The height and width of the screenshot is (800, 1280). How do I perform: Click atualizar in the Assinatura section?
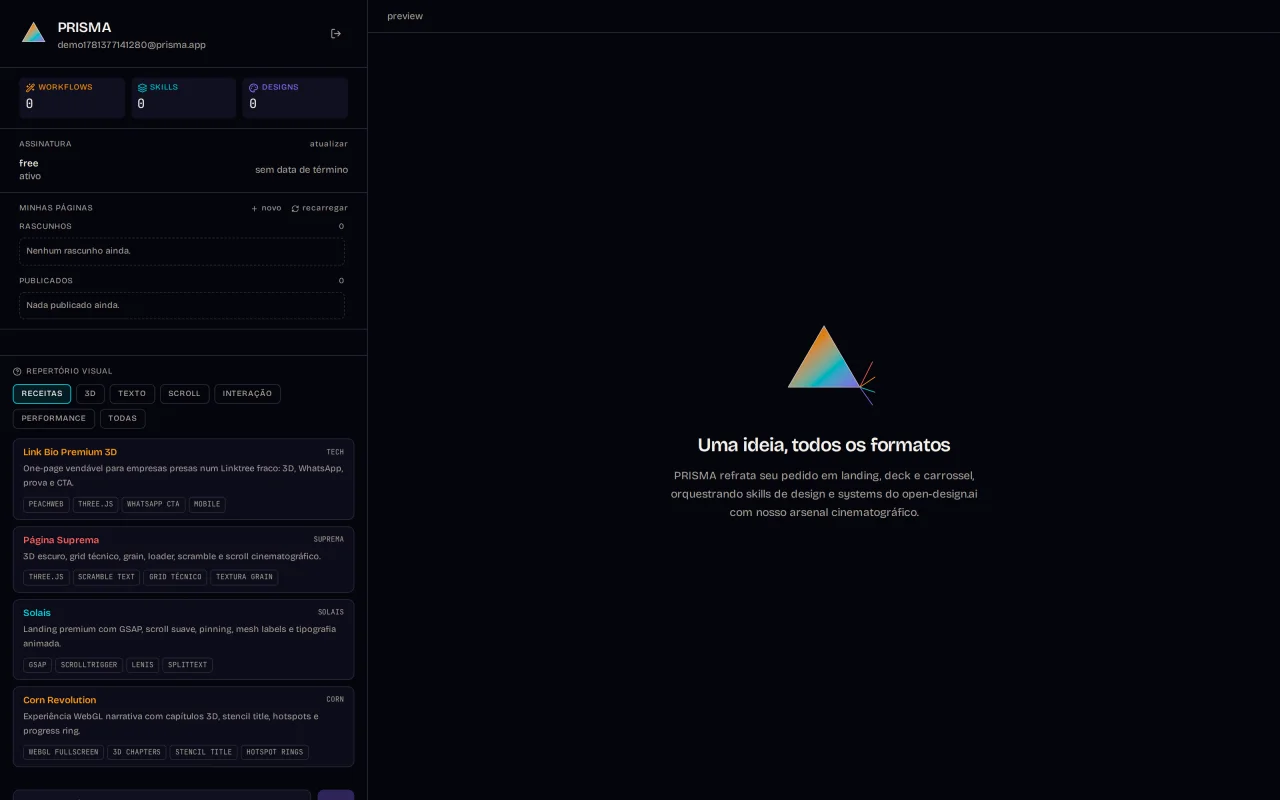click(x=329, y=144)
